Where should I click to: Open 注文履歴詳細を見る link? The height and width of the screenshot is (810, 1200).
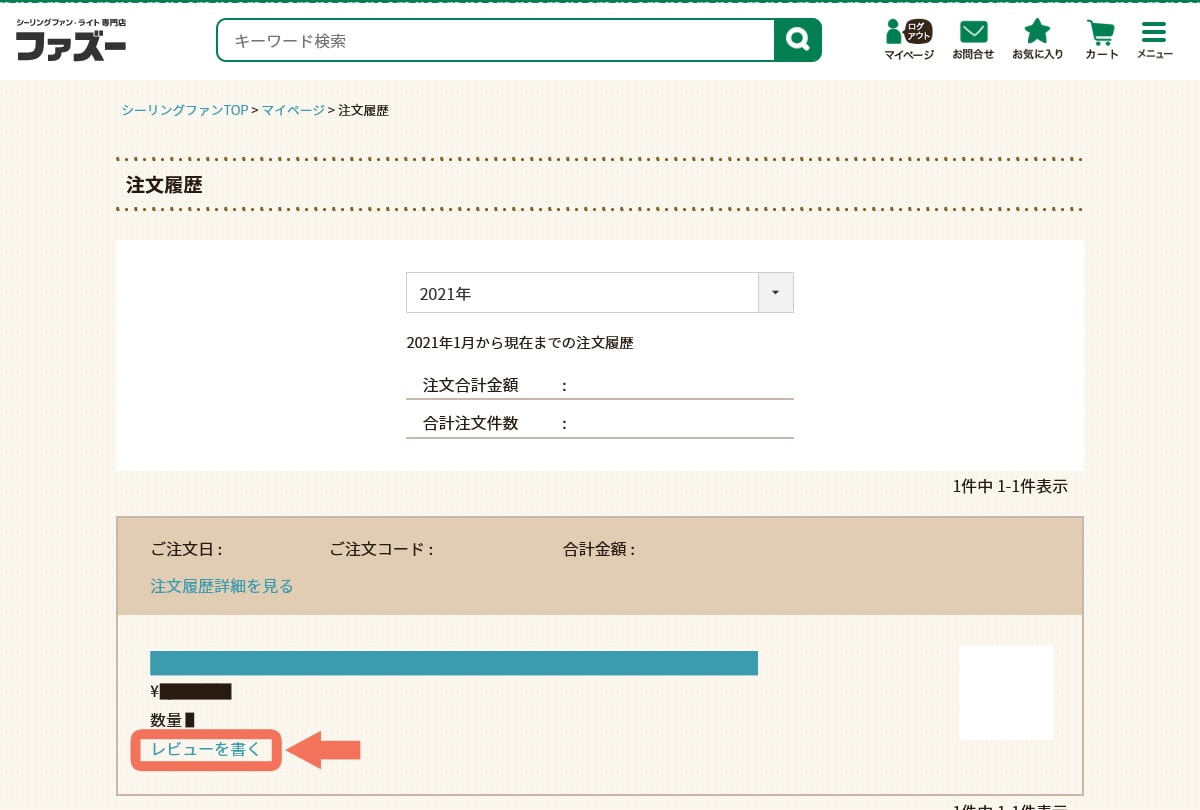222,586
